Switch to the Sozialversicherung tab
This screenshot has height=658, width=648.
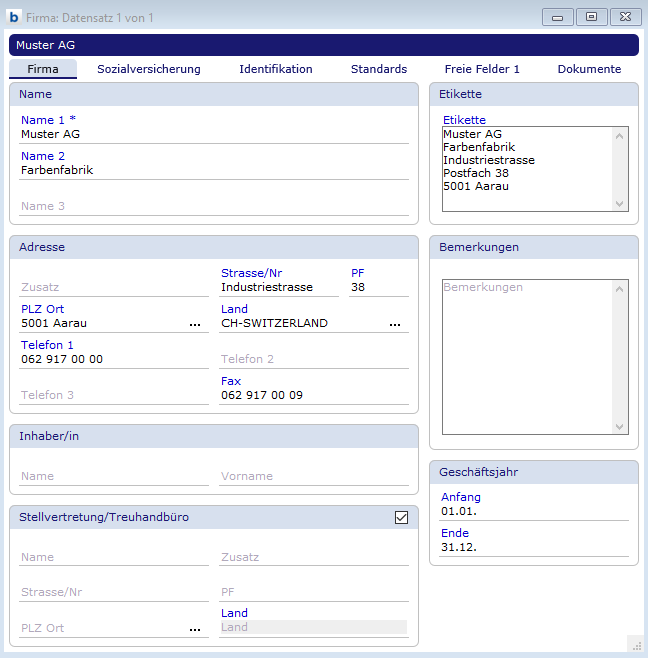(x=149, y=69)
